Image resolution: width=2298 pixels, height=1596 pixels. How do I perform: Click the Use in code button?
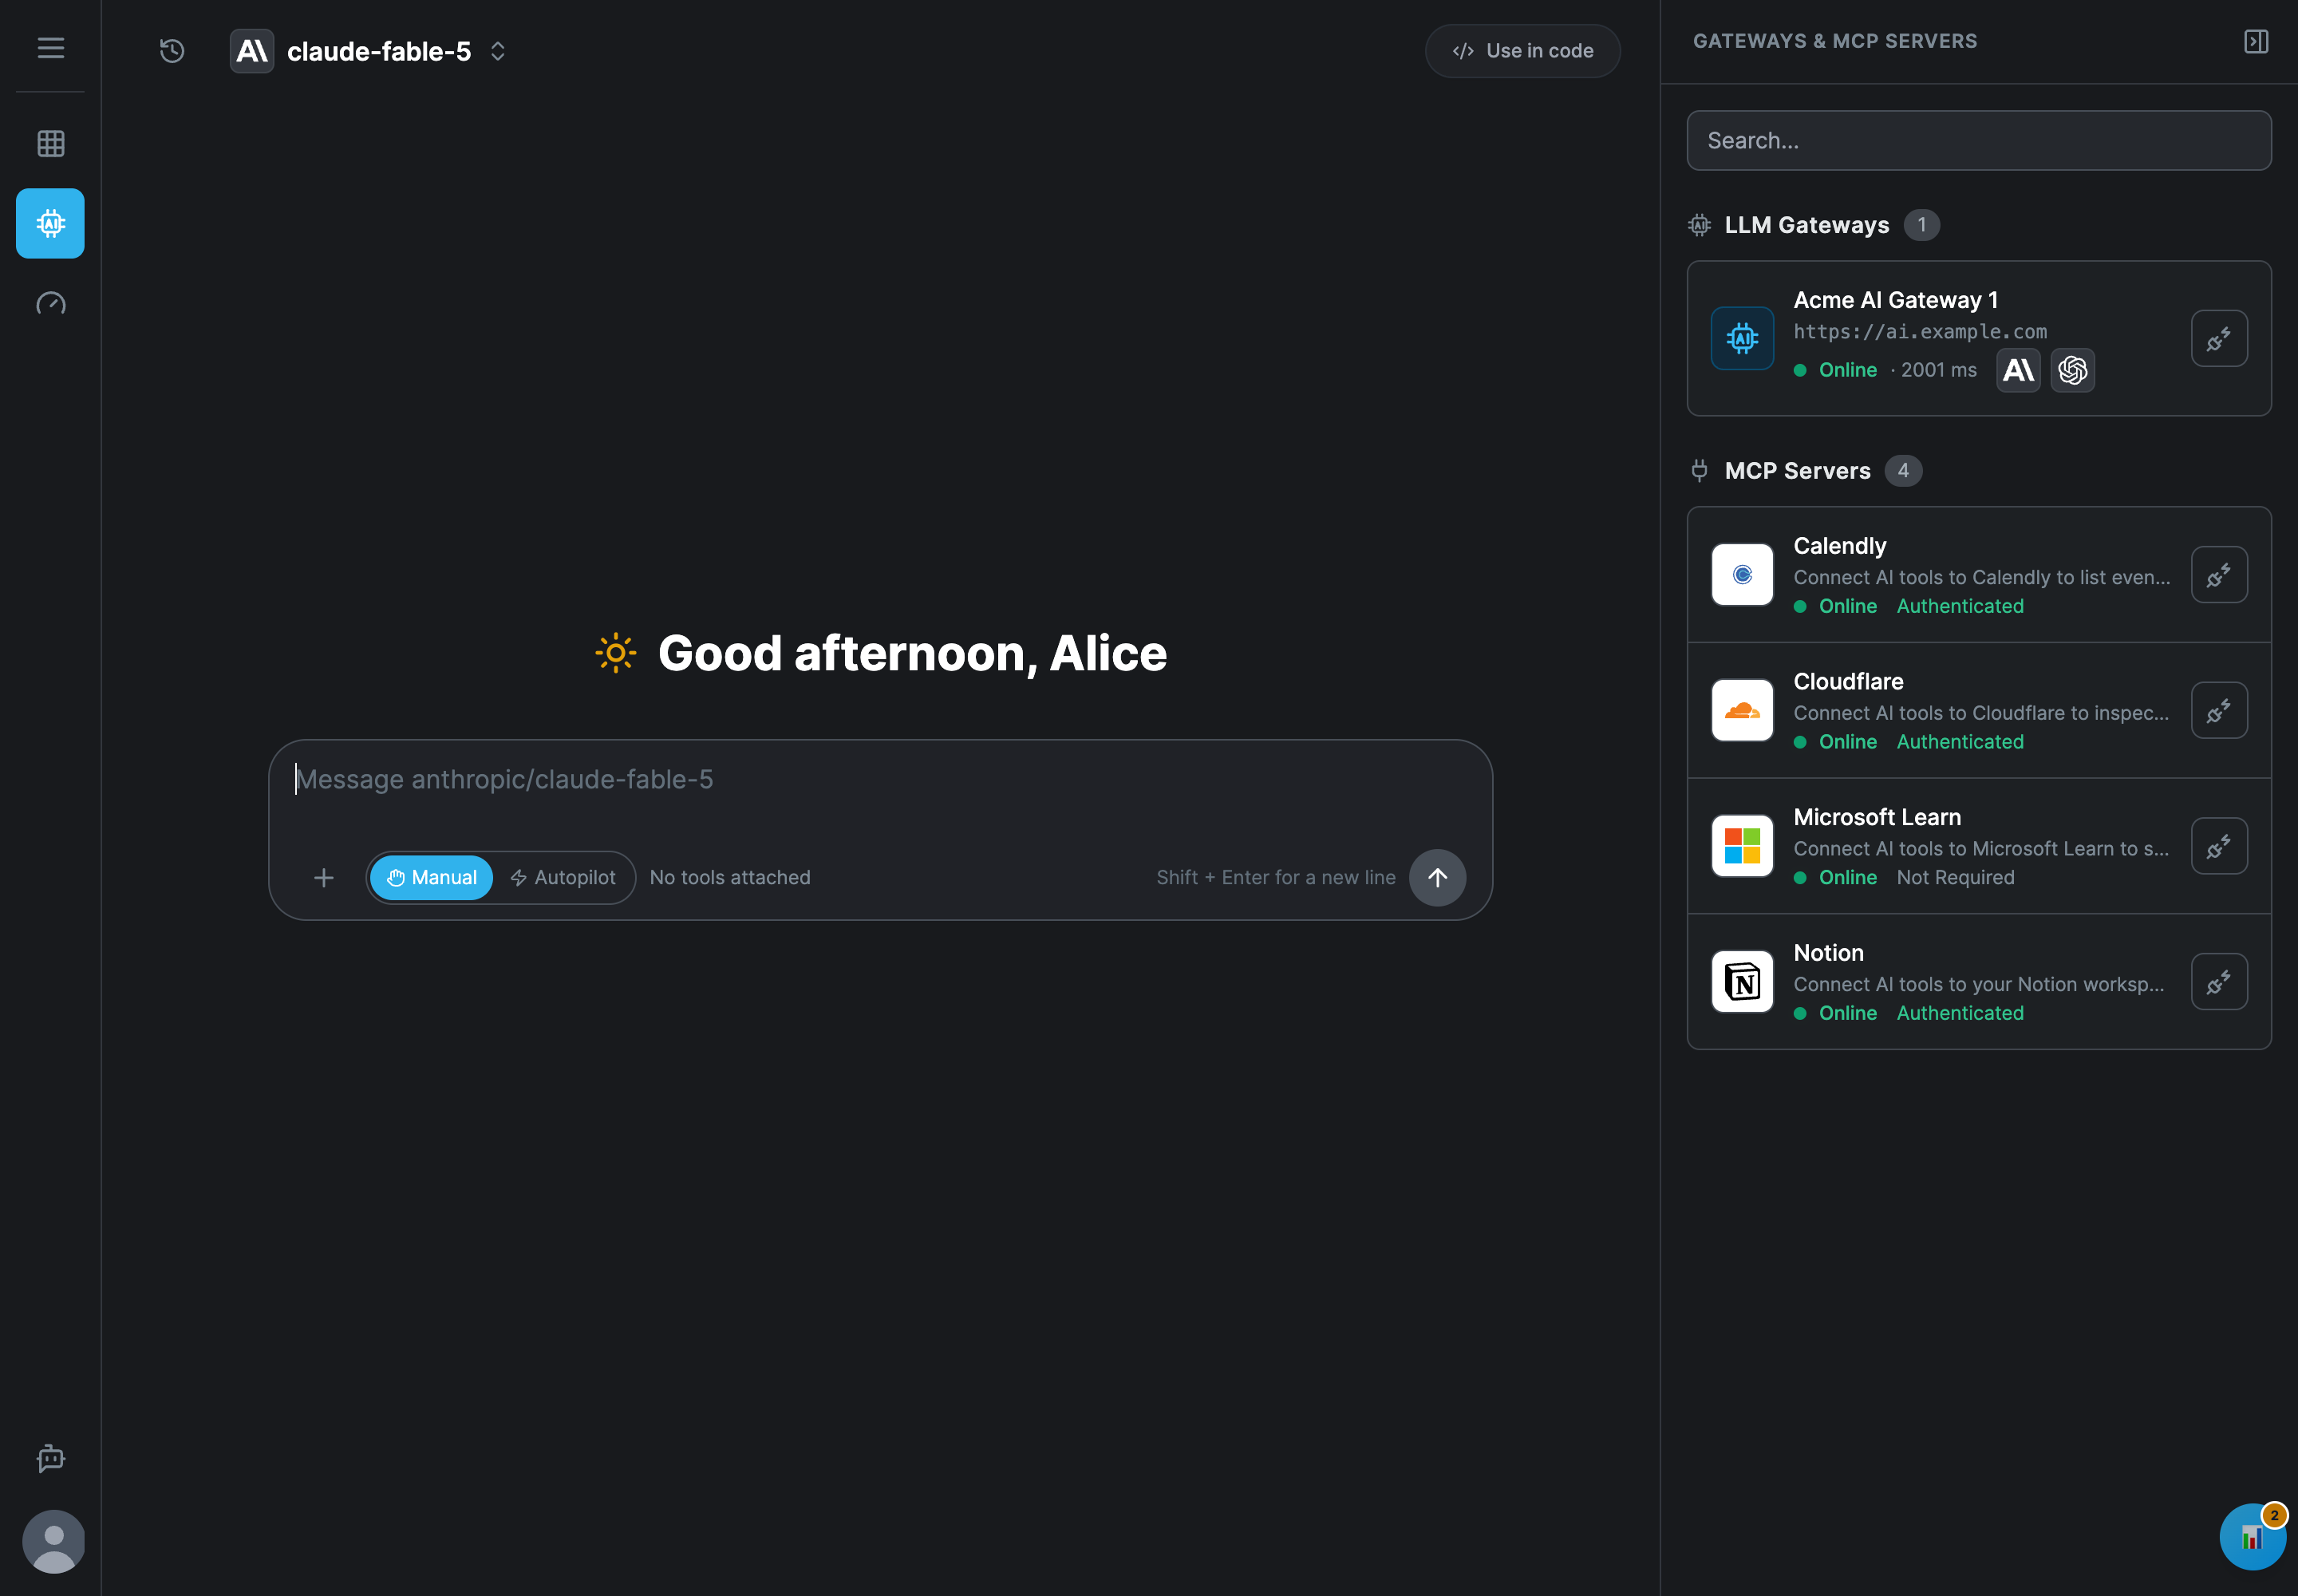click(x=1522, y=51)
